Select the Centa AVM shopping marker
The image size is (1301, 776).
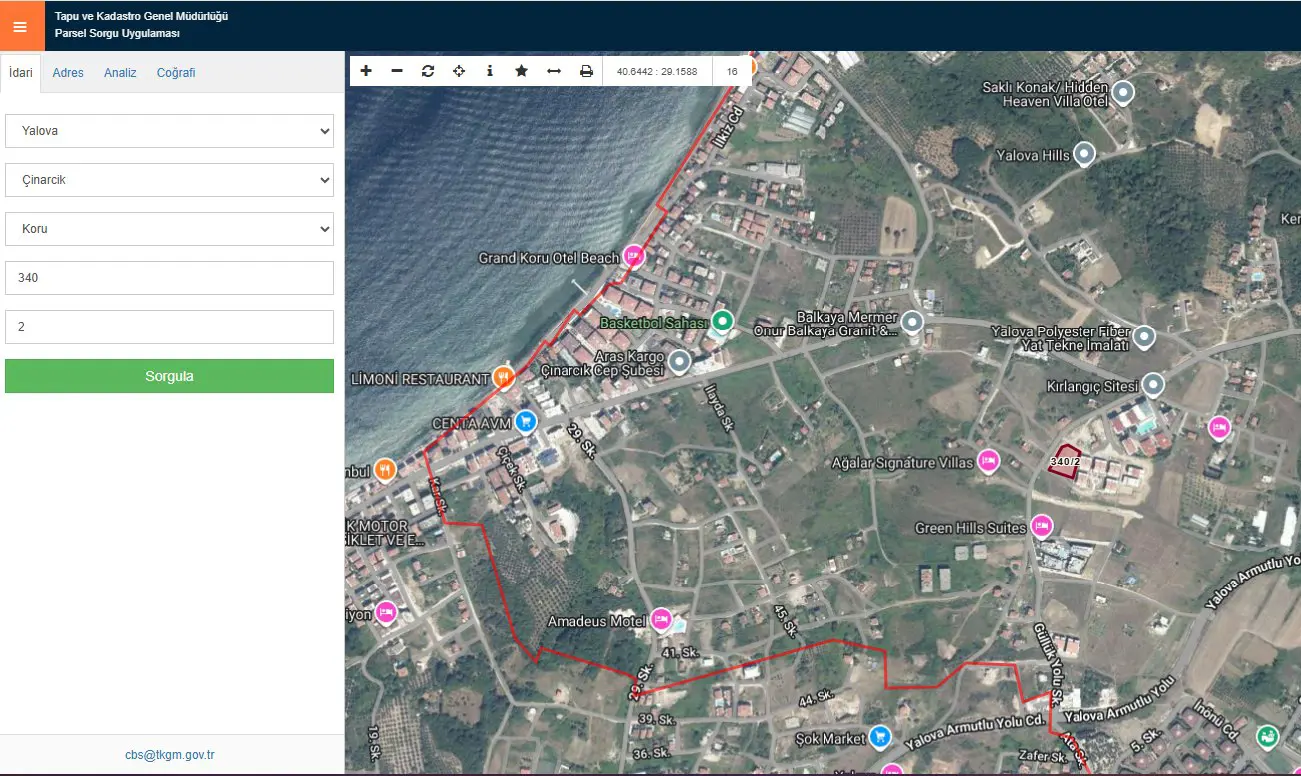click(x=525, y=422)
